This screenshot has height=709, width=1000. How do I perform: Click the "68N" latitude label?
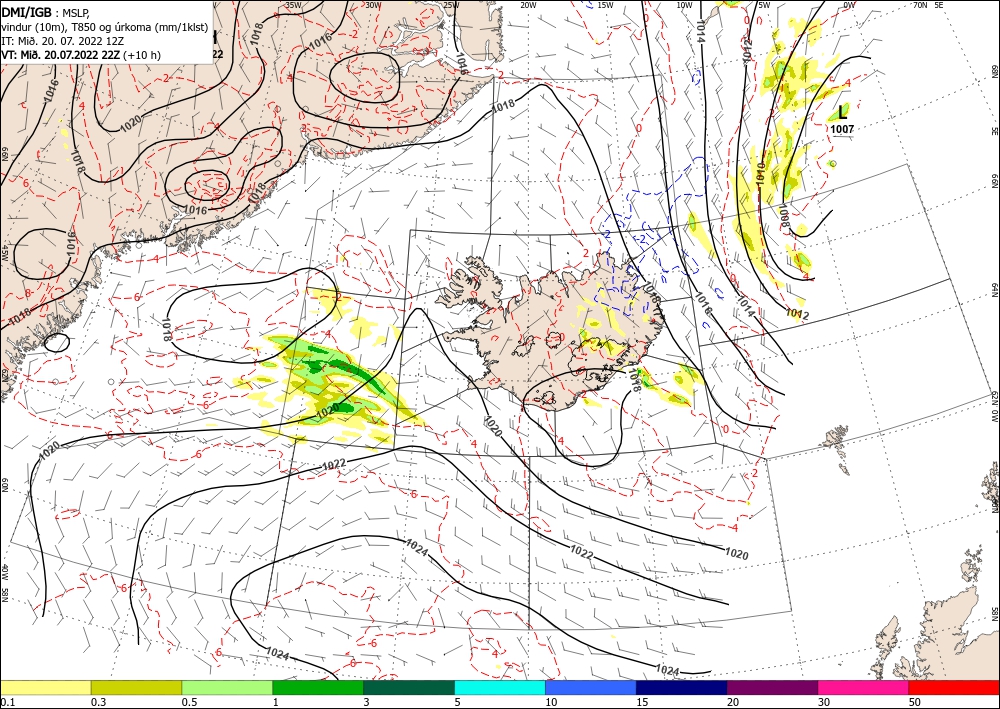point(994,71)
